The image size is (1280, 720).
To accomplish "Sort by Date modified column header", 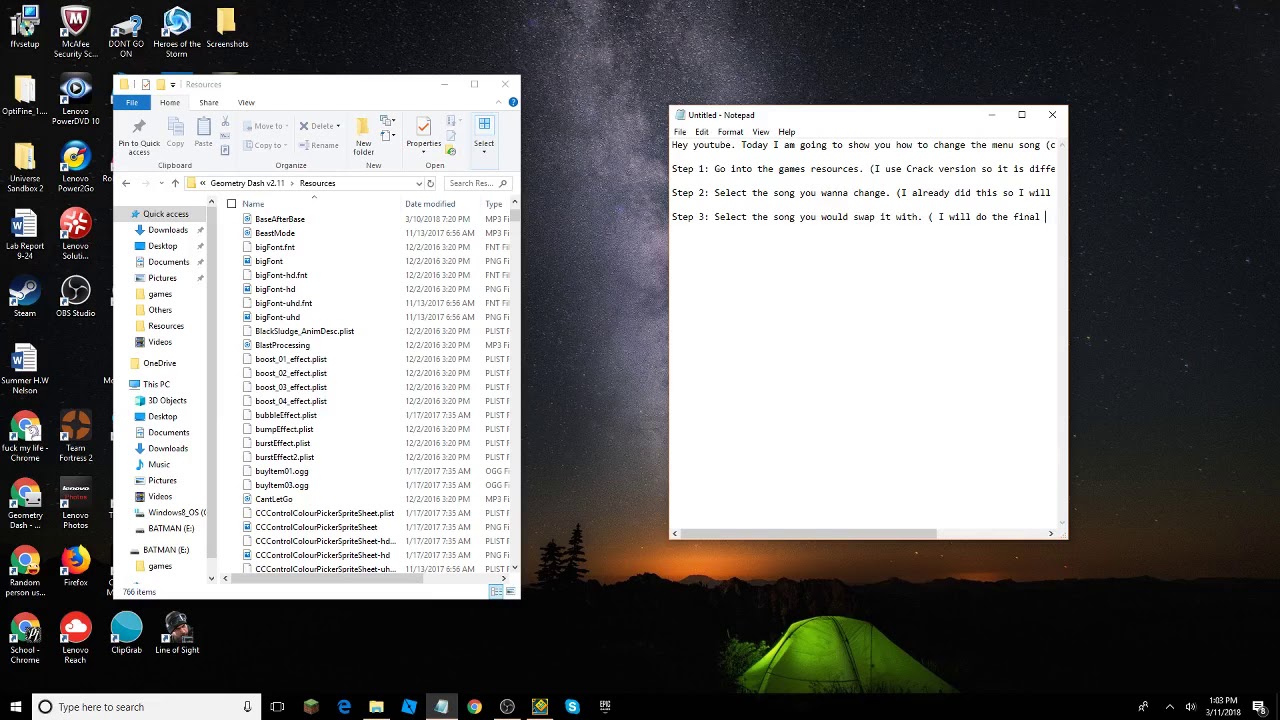I will pyautogui.click(x=430, y=204).
